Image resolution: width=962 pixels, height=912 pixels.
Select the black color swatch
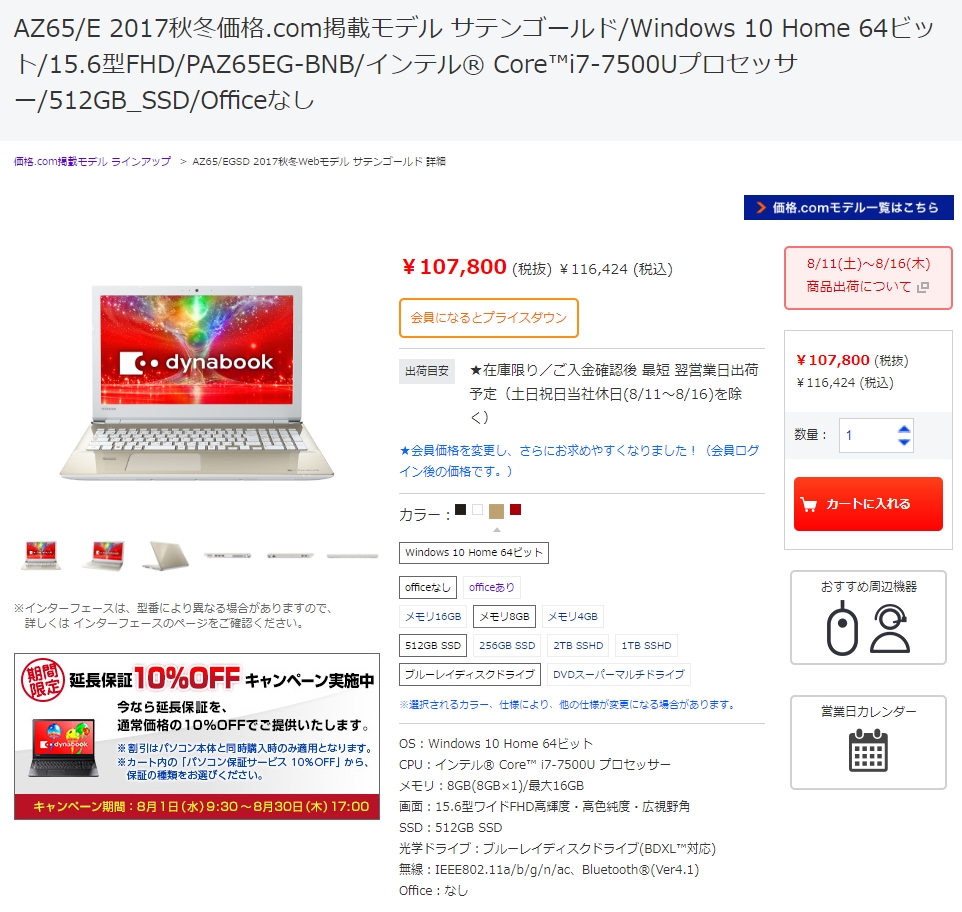461,509
